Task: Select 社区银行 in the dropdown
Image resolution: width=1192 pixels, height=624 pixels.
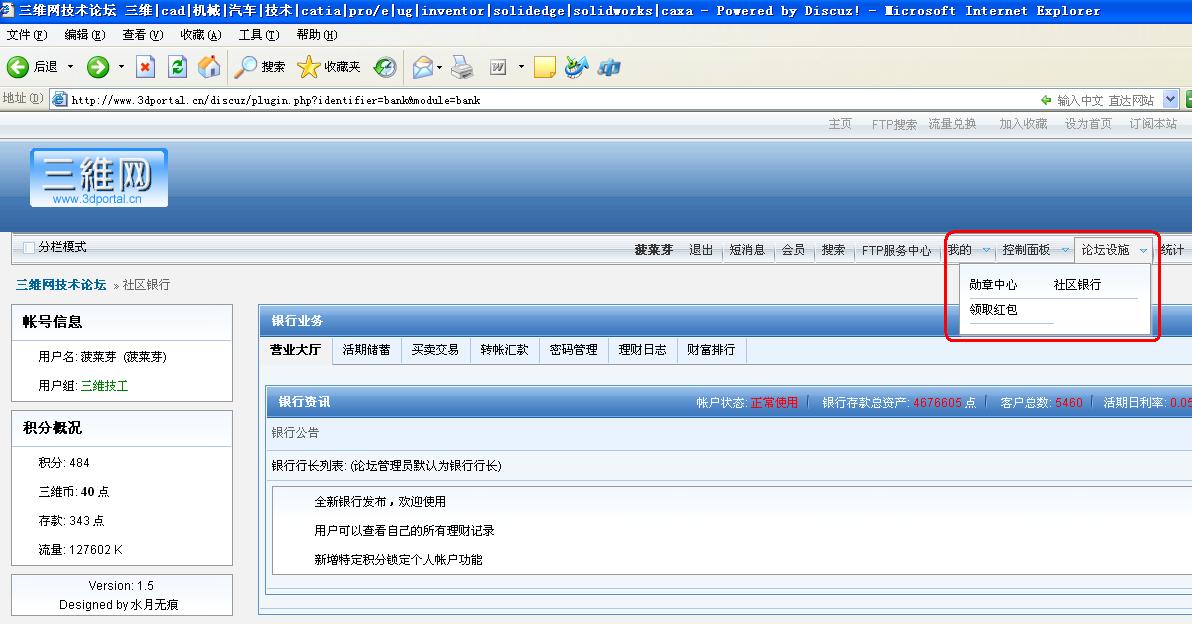Action: [1077, 284]
